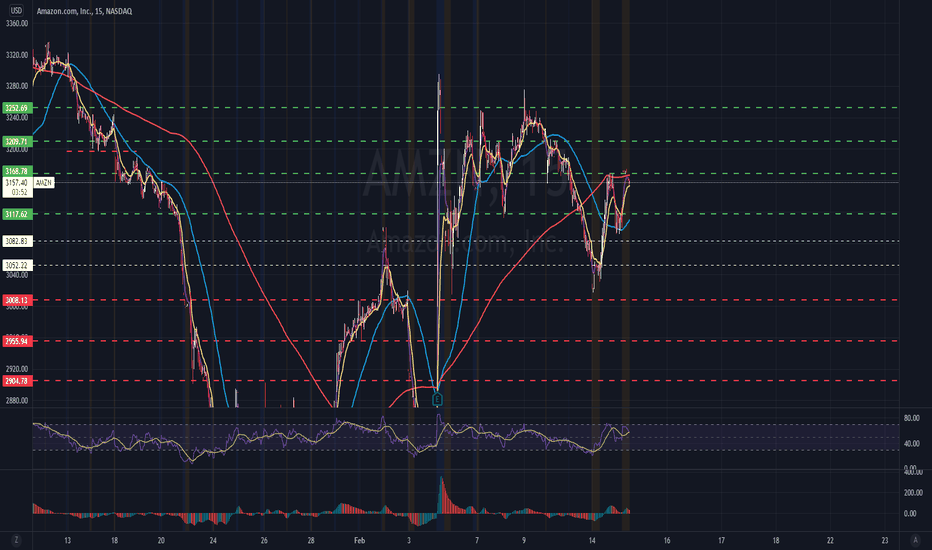
Task: Click date '16' on the time axis
Action: (x=667, y=540)
